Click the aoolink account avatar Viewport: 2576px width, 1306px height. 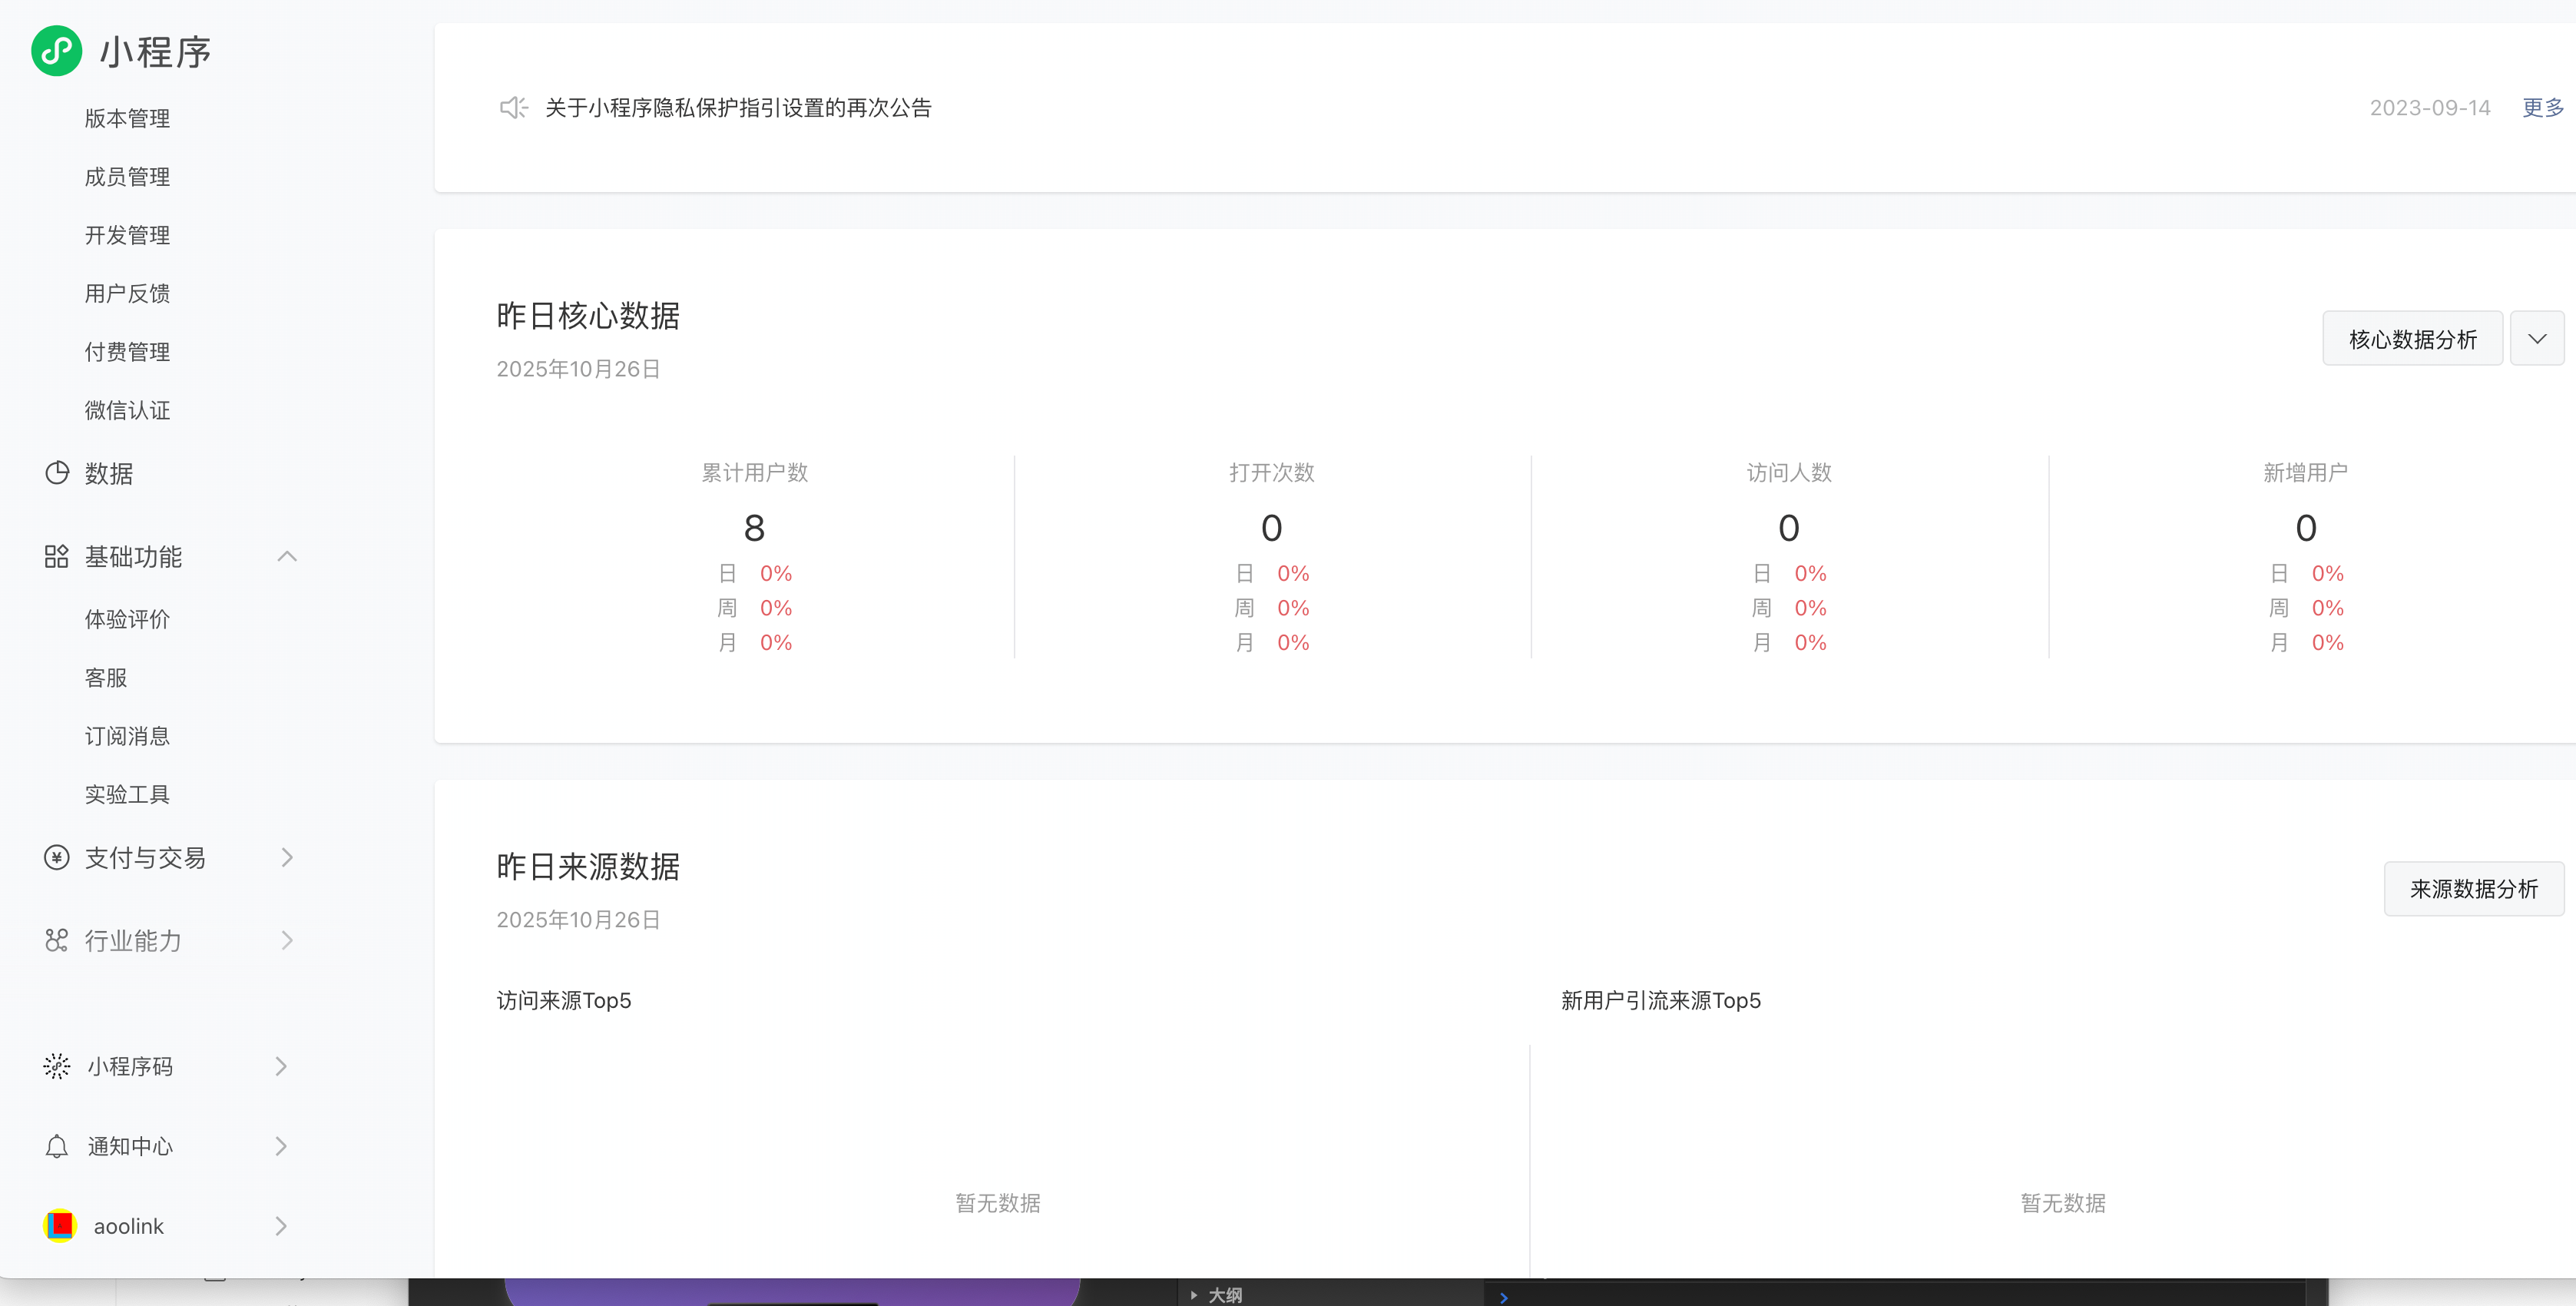point(60,1226)
